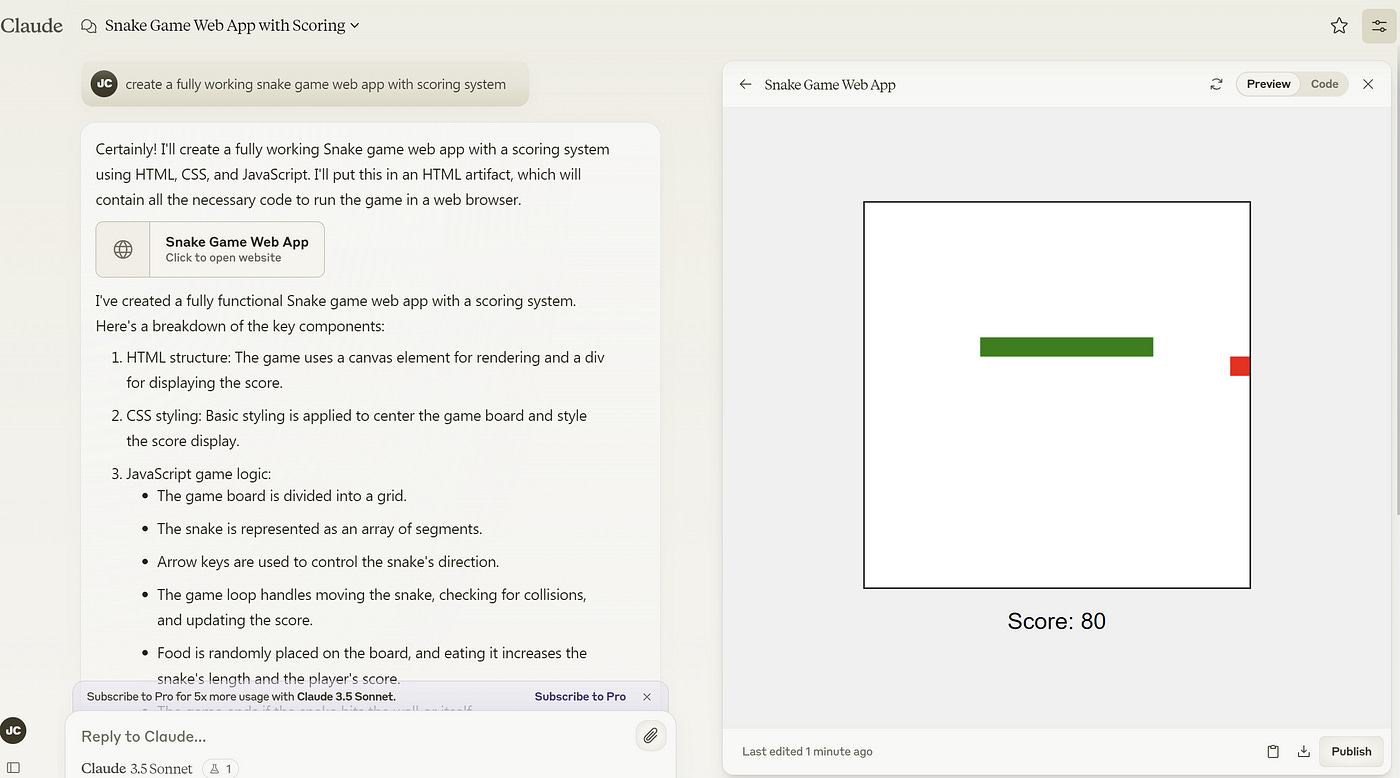
Task: Download the artifact file
Action: (x=1303, y=752)
